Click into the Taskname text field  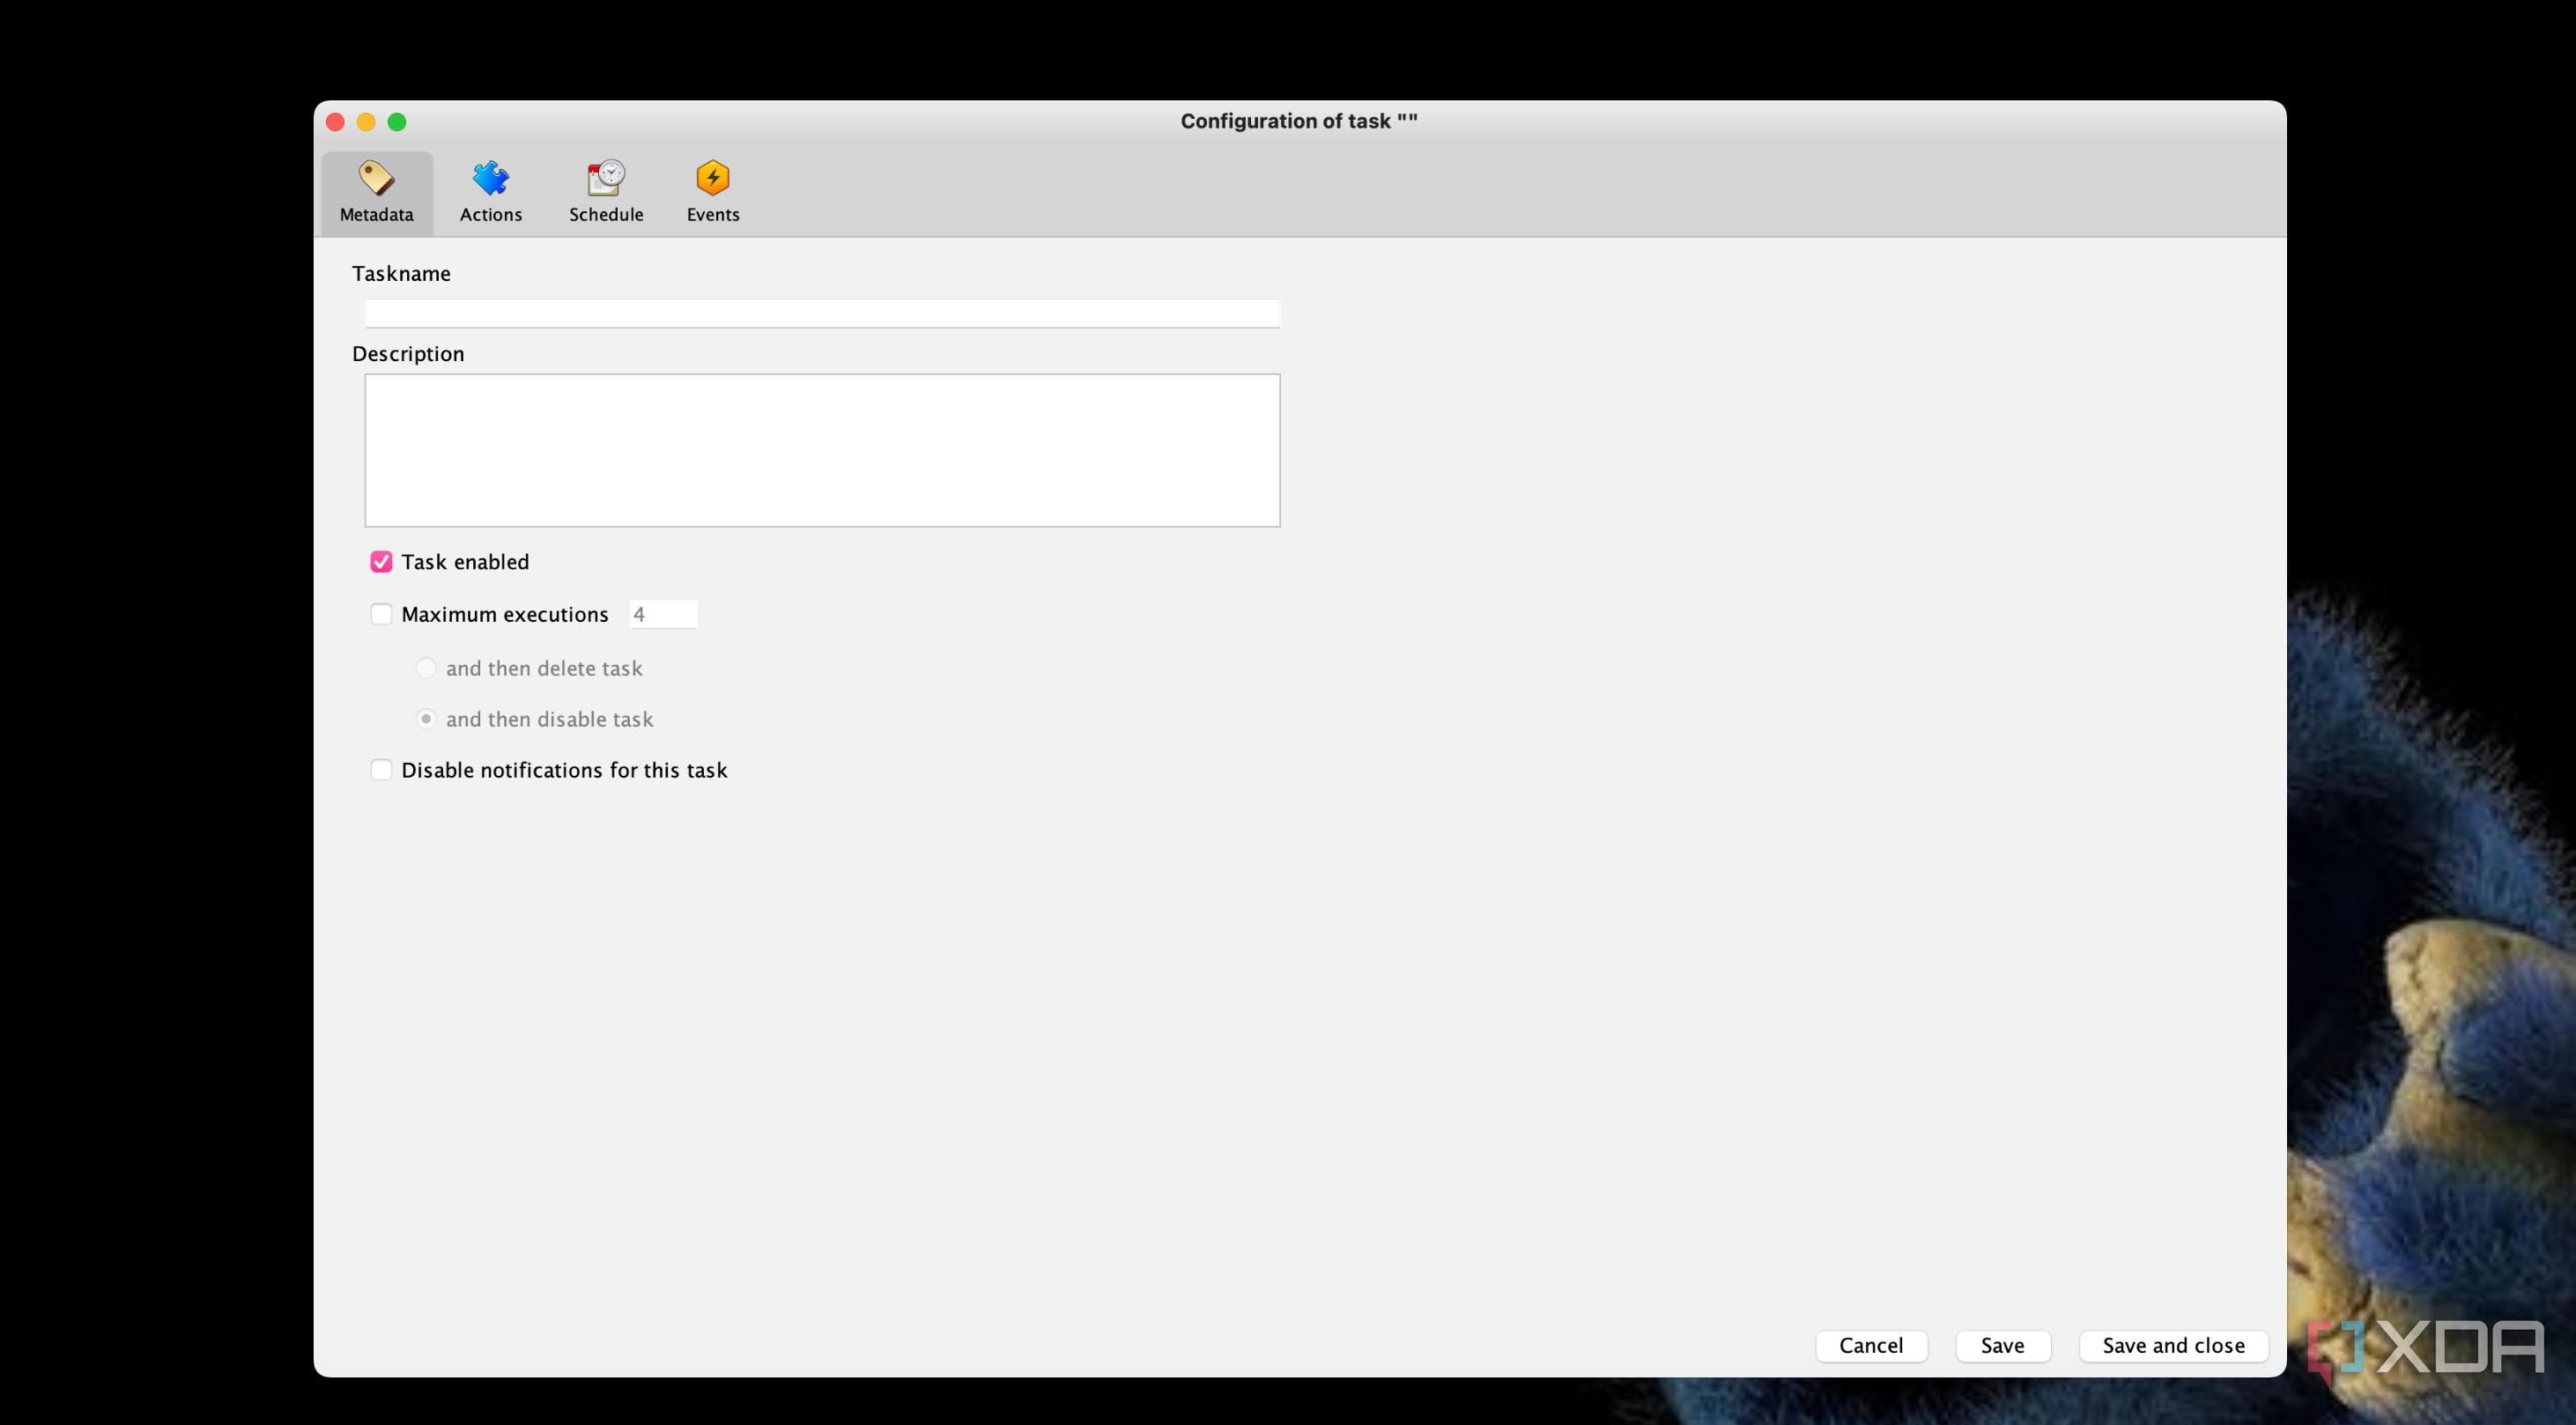(822, 313)
